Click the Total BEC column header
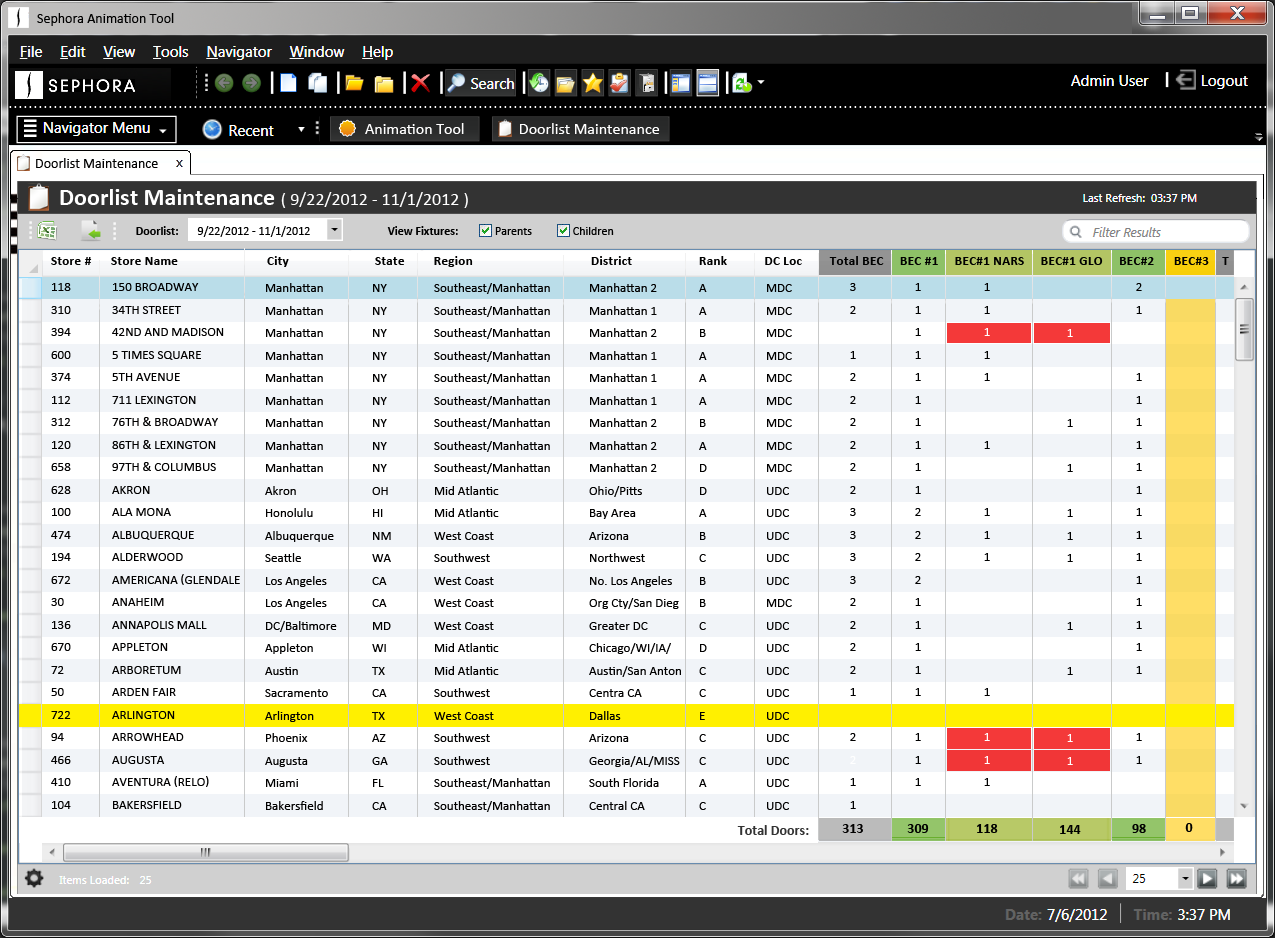This screenshot has width=1275, height=938. 856,261
